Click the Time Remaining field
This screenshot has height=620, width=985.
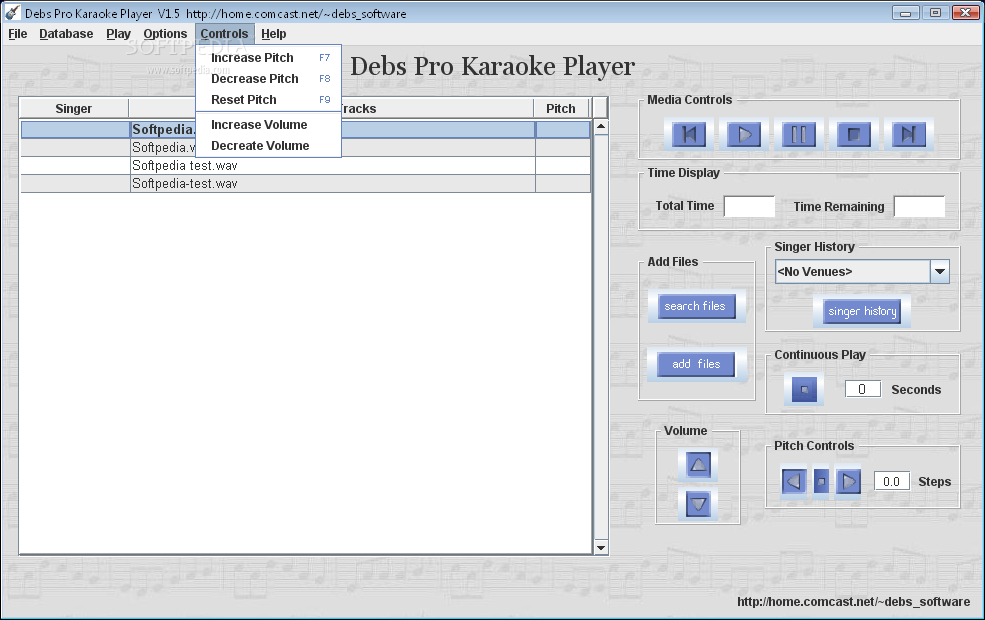919,206
